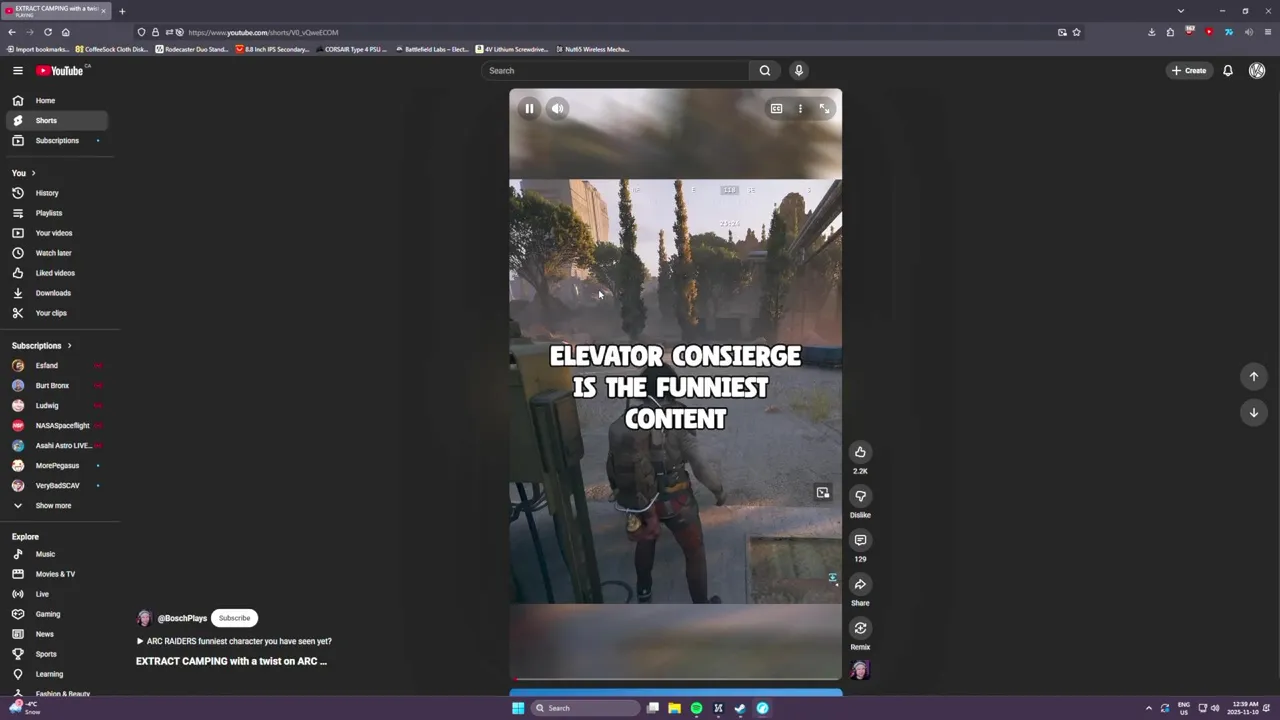The width and height of the screenshot is (1280, 720).
Task: Open the notifications bell
Action: [1228, 70]
